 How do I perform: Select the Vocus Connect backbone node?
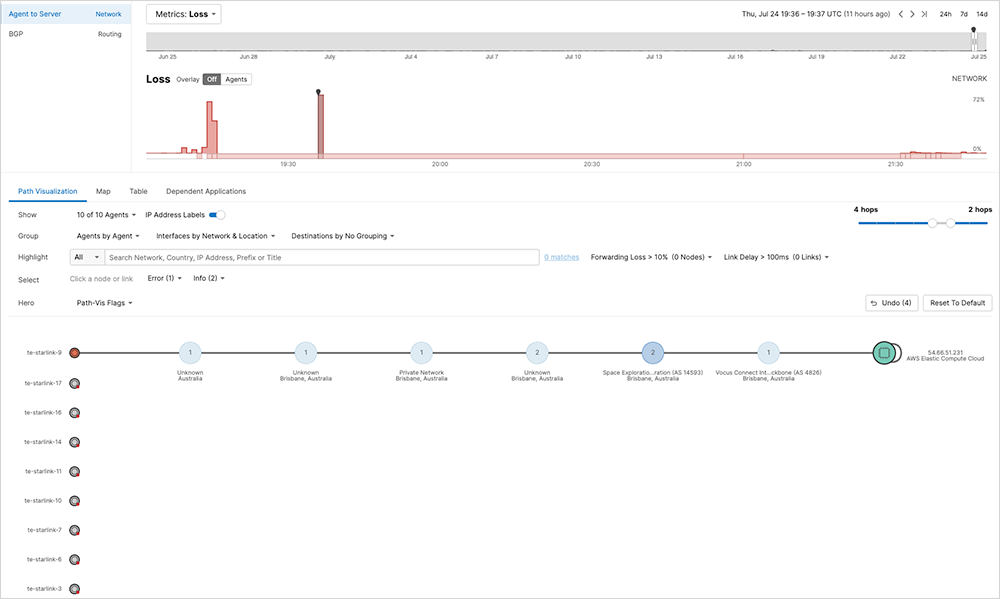(768, 352)
